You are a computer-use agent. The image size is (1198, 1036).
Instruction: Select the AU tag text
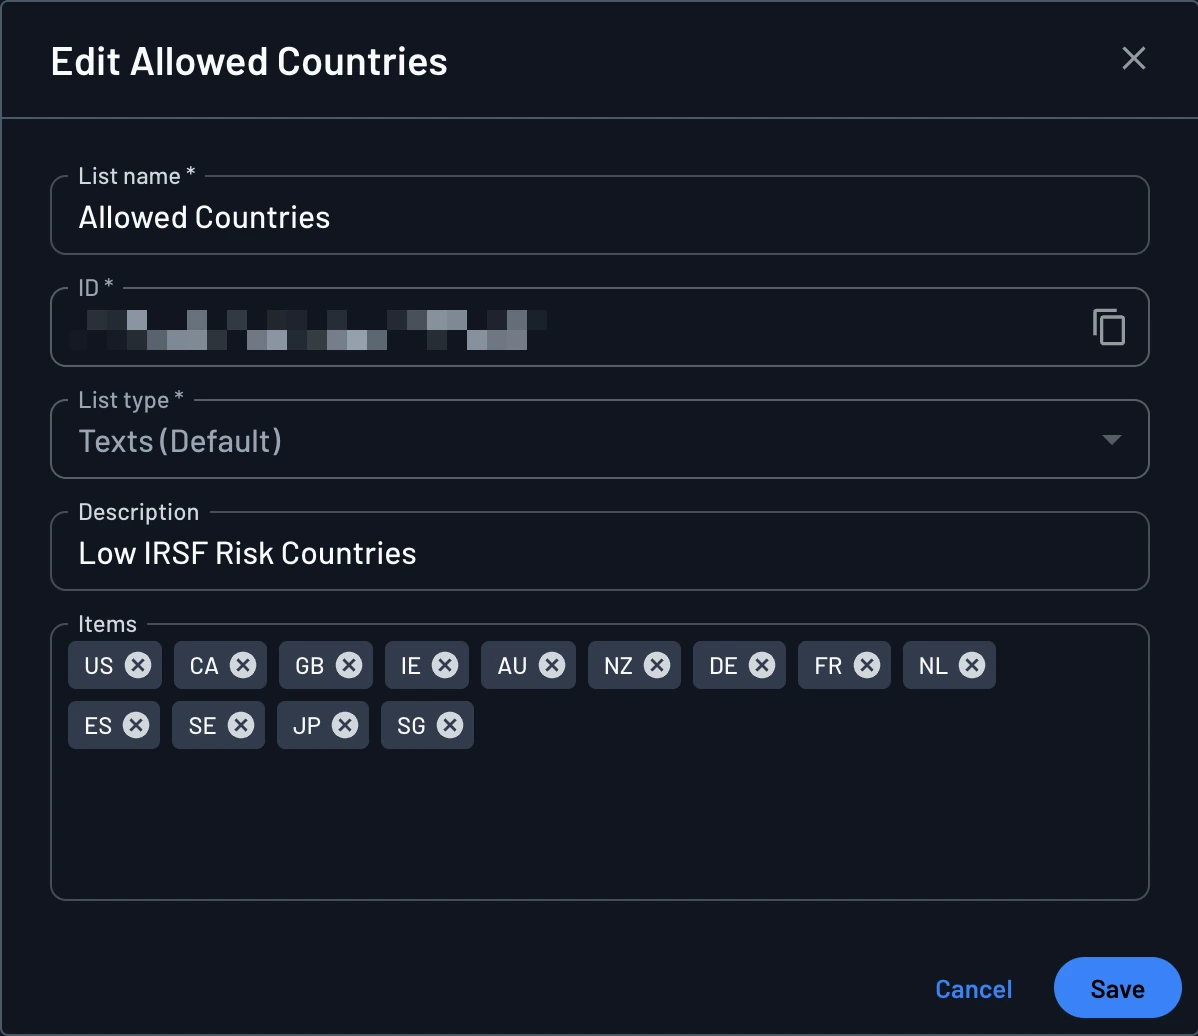pyautogui.click(x=512, y=665)
